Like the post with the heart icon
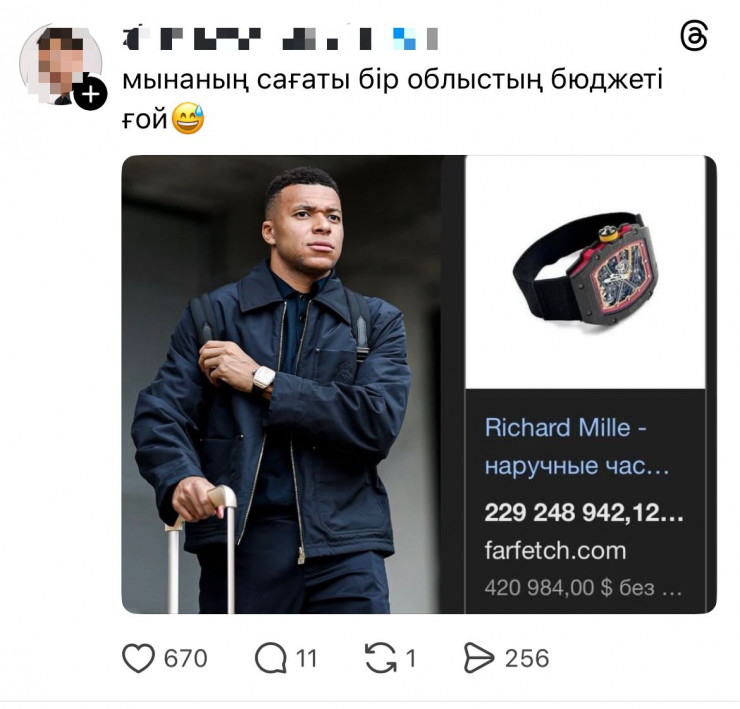Screen dimensions: 740x709 tap(138, 657)
